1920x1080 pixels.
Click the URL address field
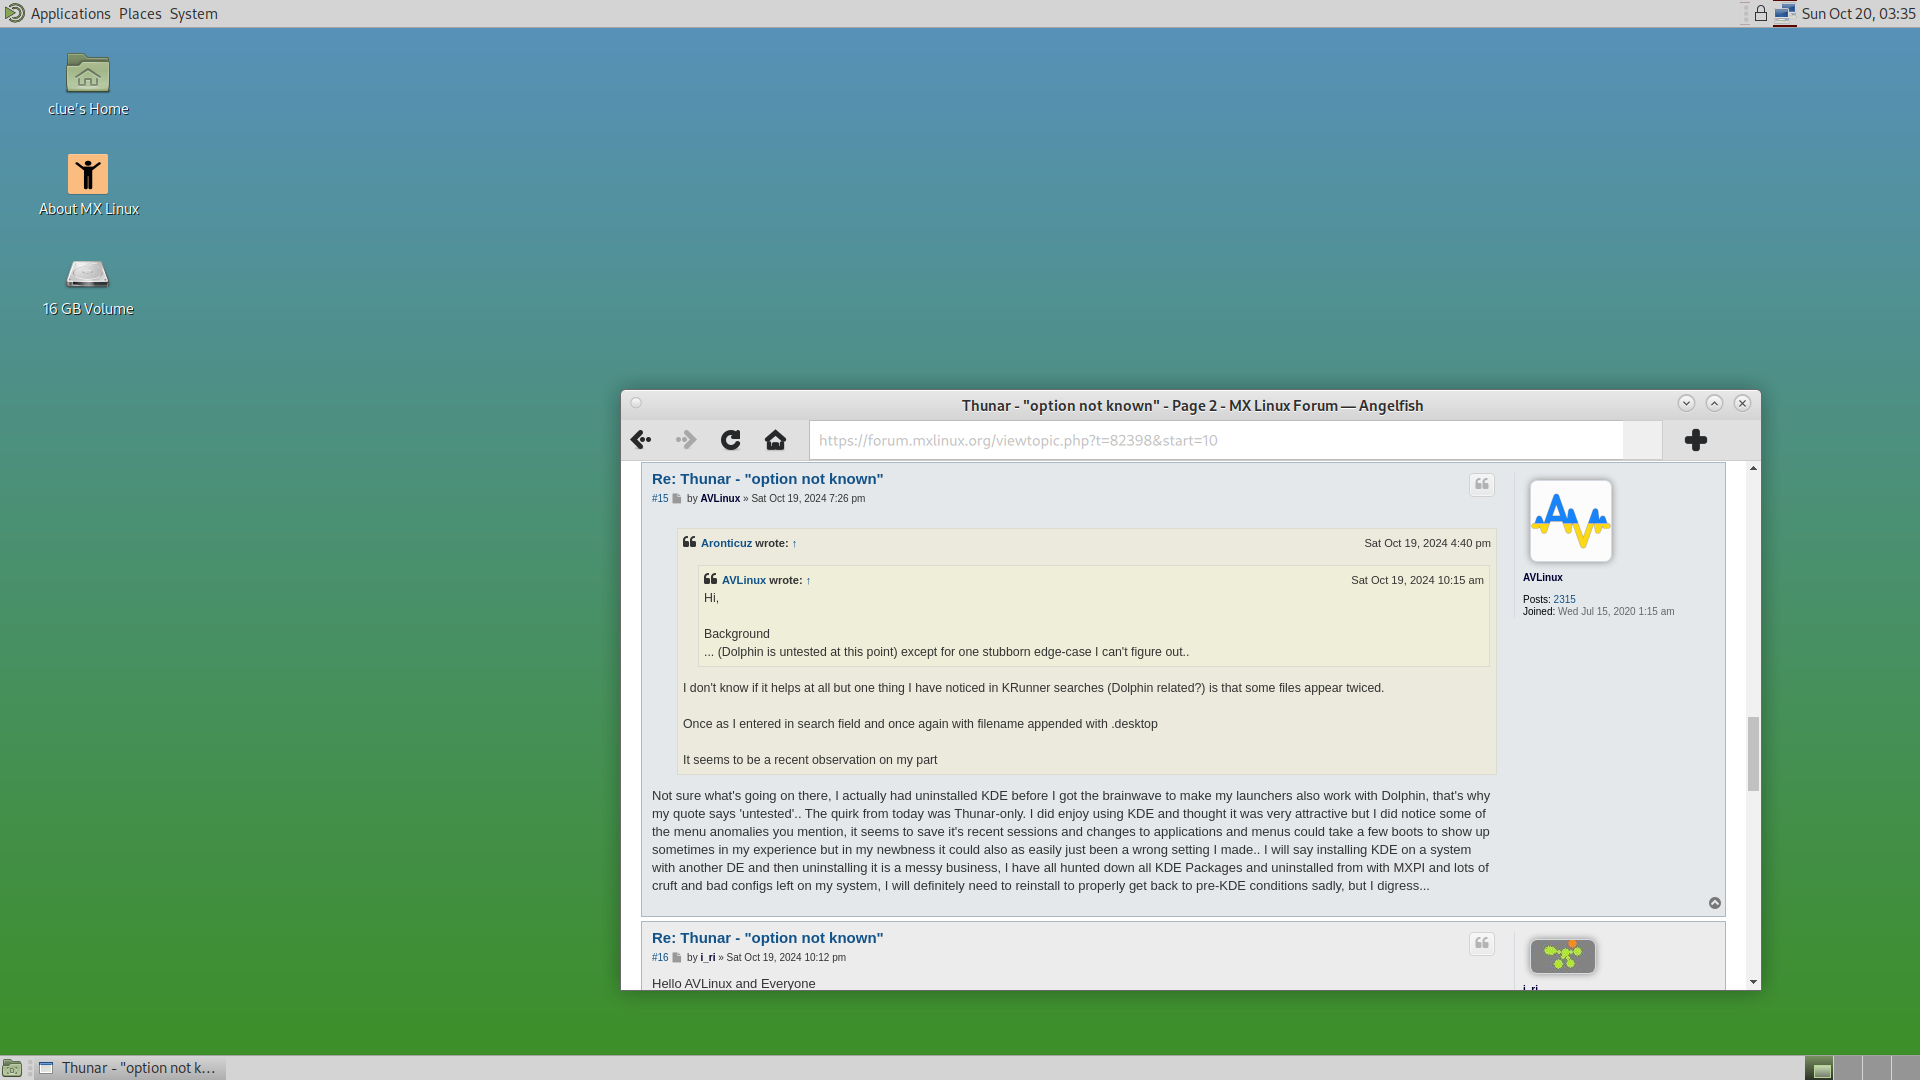tap(1215, 440)
